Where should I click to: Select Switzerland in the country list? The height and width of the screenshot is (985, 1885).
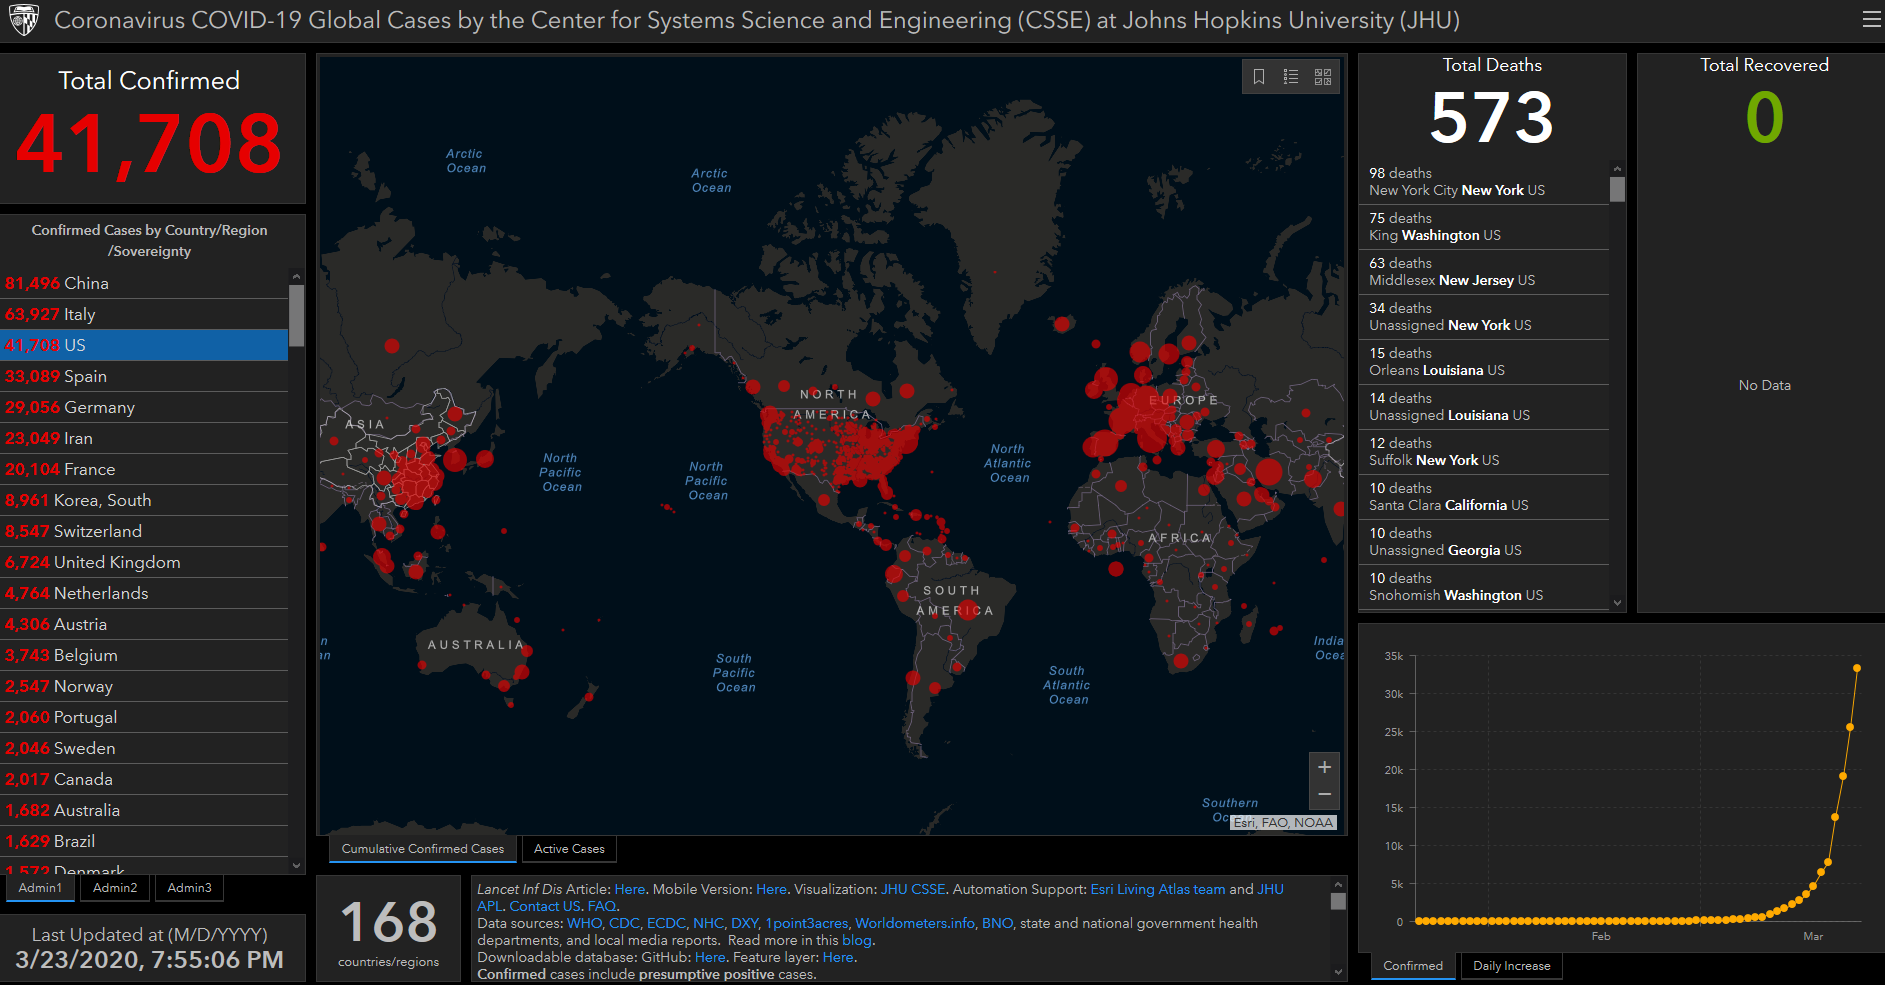pos(144,531)
